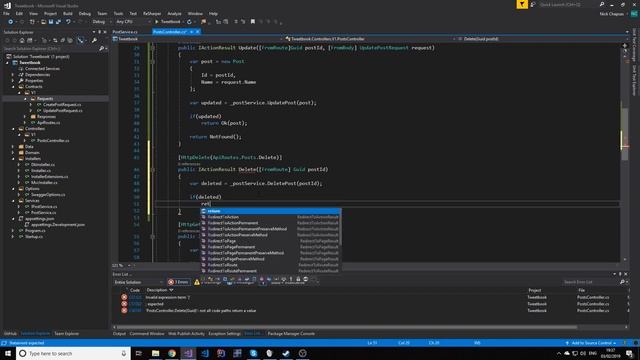This screenshot has width=640, height=360.
Task: Open the Build menu
Action: (x=68, y=13)
